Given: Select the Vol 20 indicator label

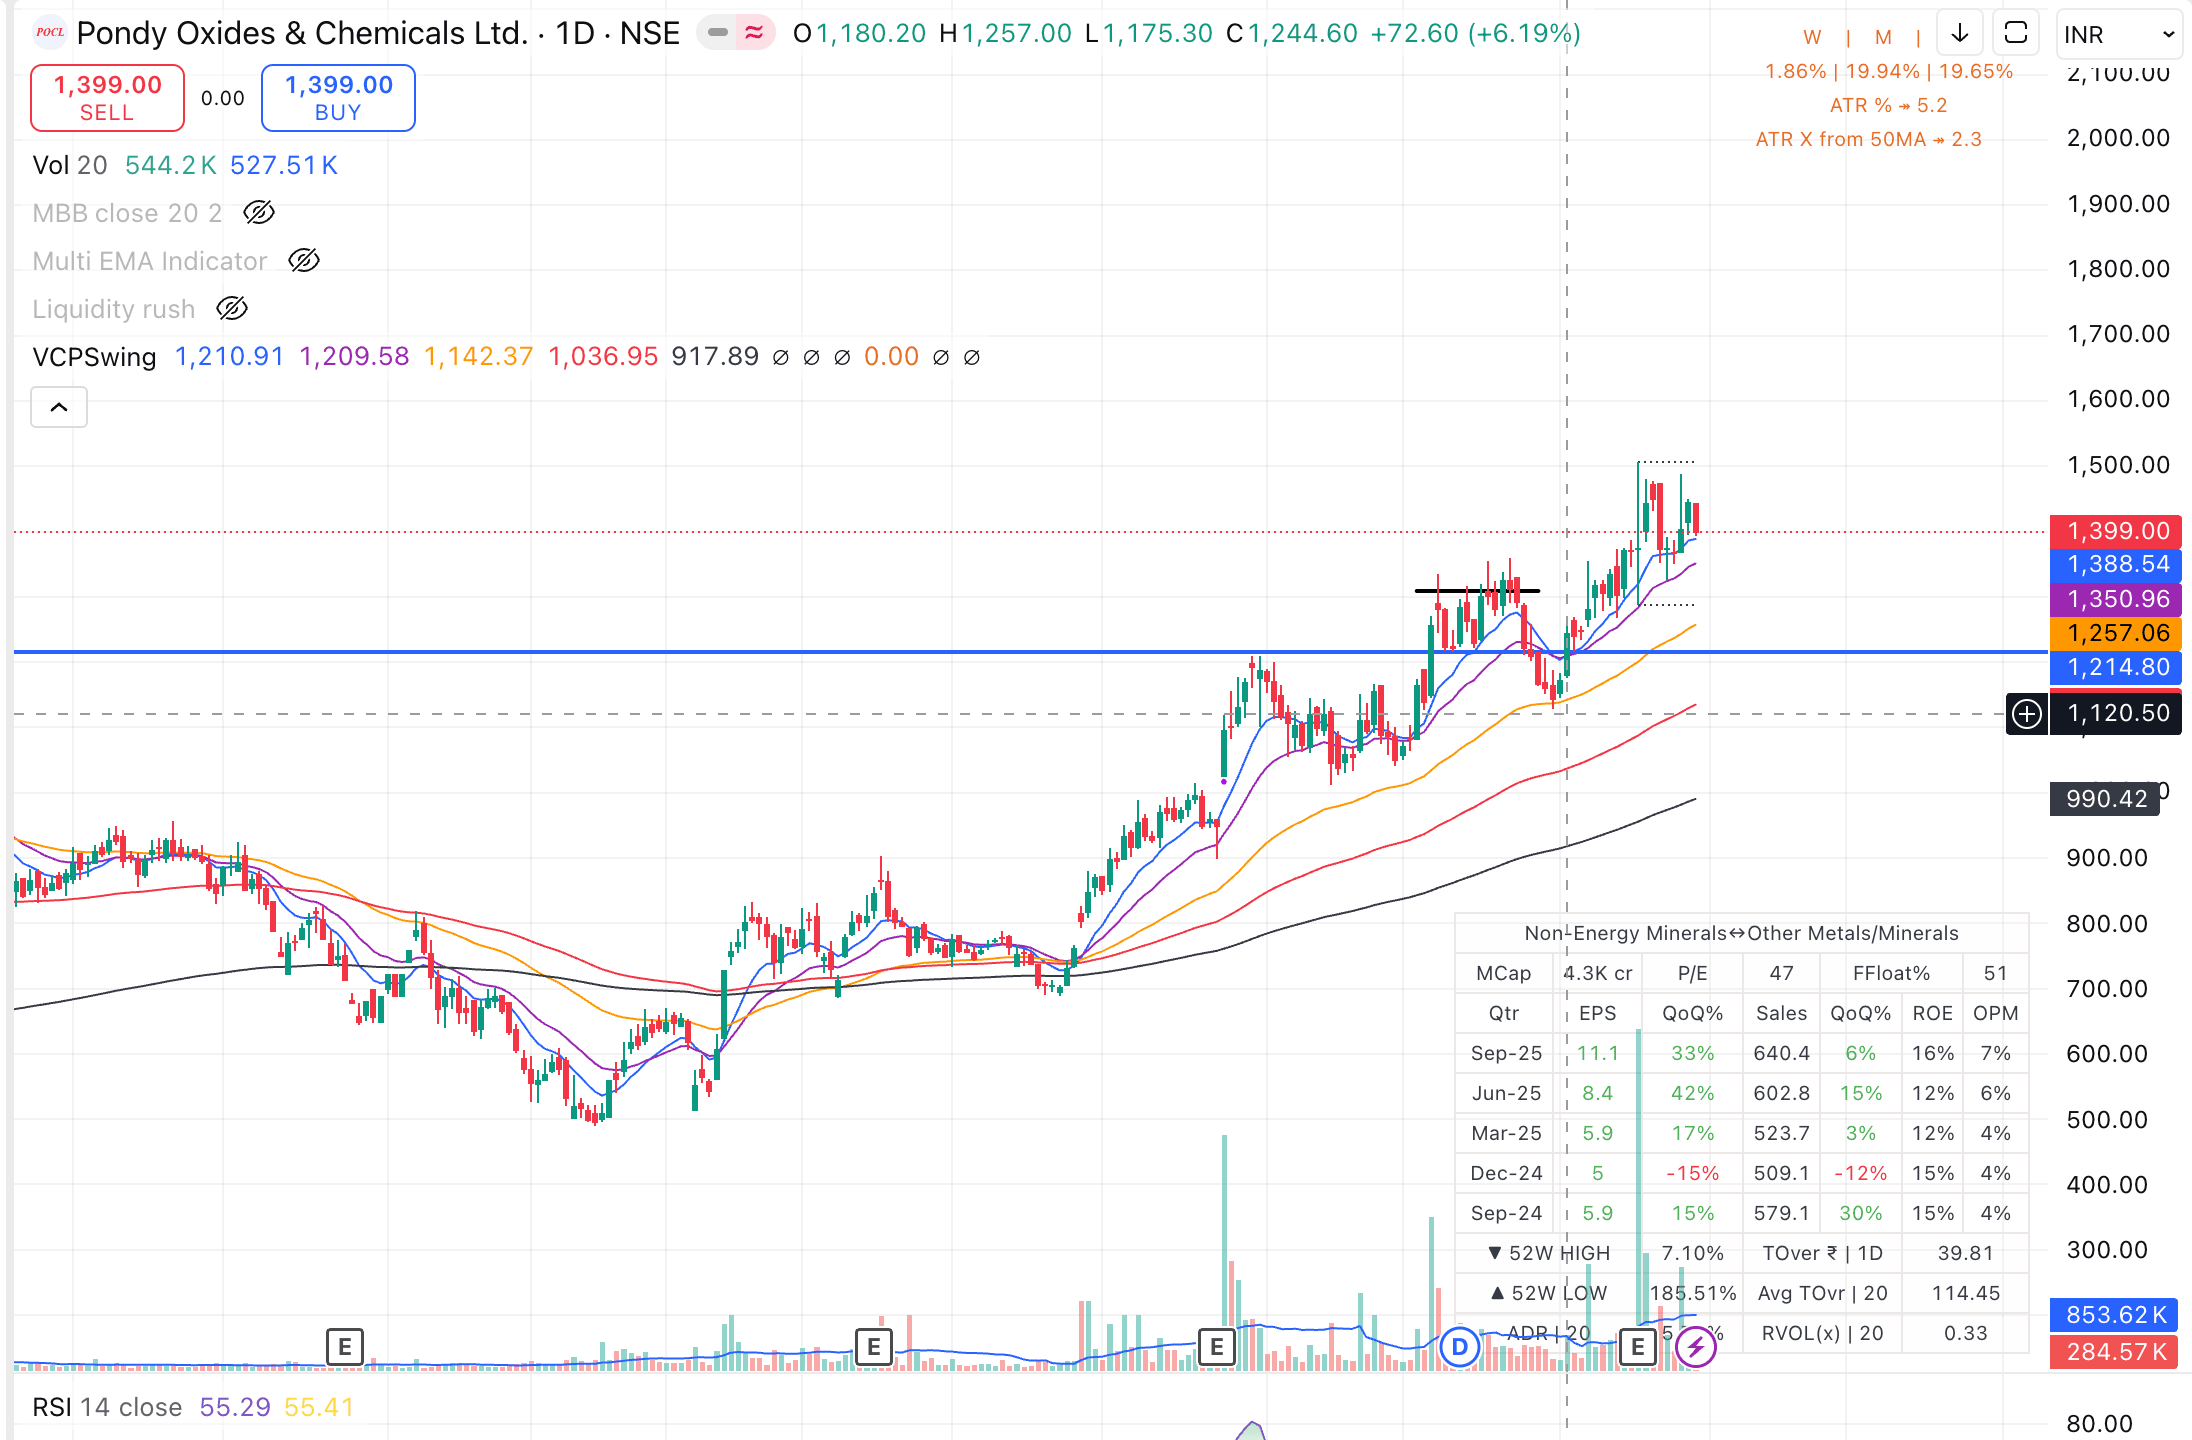Looking at the screenshot, I should point(69,165).
